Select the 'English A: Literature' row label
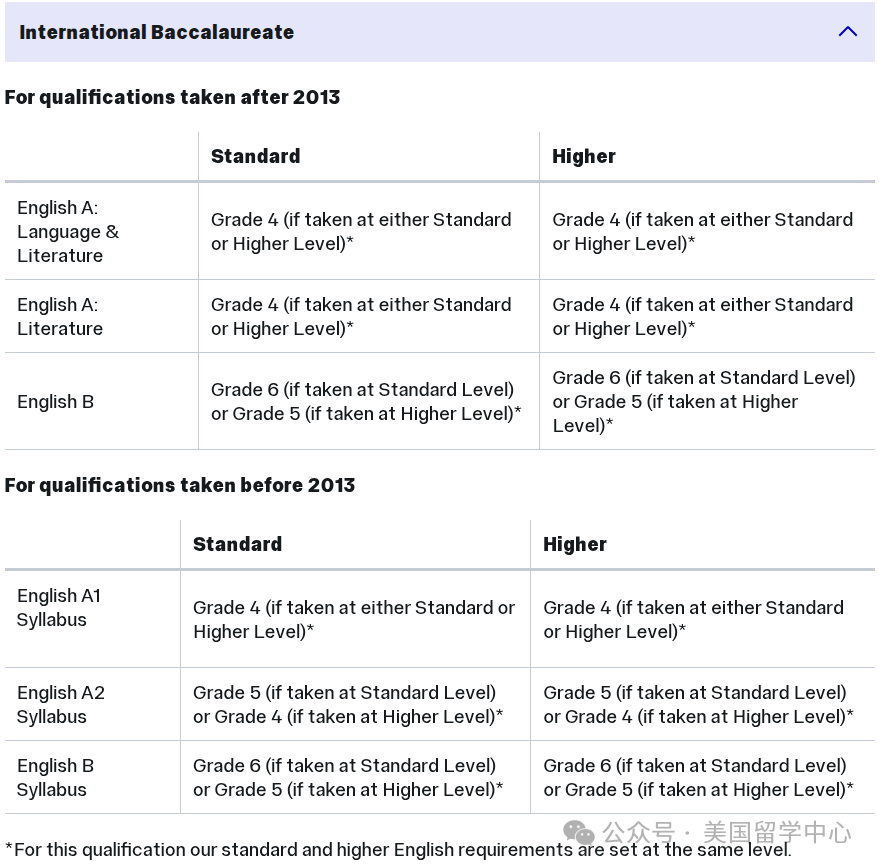This screenshot has height=867, width=879. 60,317
